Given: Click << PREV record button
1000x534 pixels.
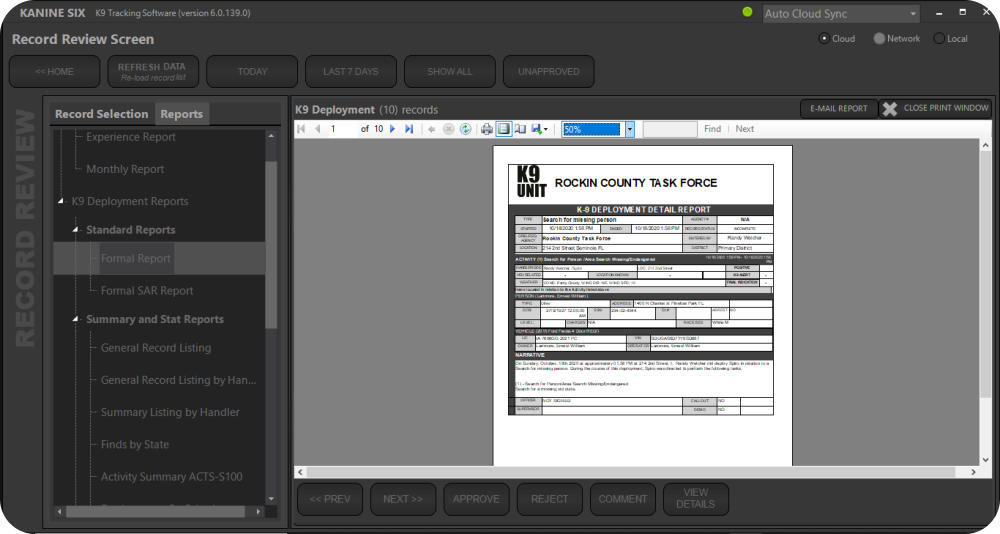Looking at the screenshot, I should [330, 499].
